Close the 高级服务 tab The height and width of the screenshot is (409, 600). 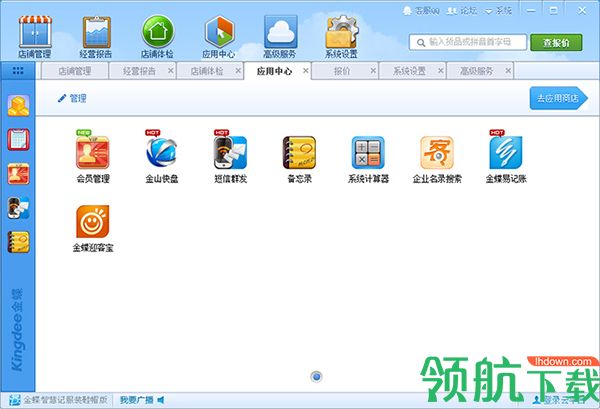click(x=508, y=71)
